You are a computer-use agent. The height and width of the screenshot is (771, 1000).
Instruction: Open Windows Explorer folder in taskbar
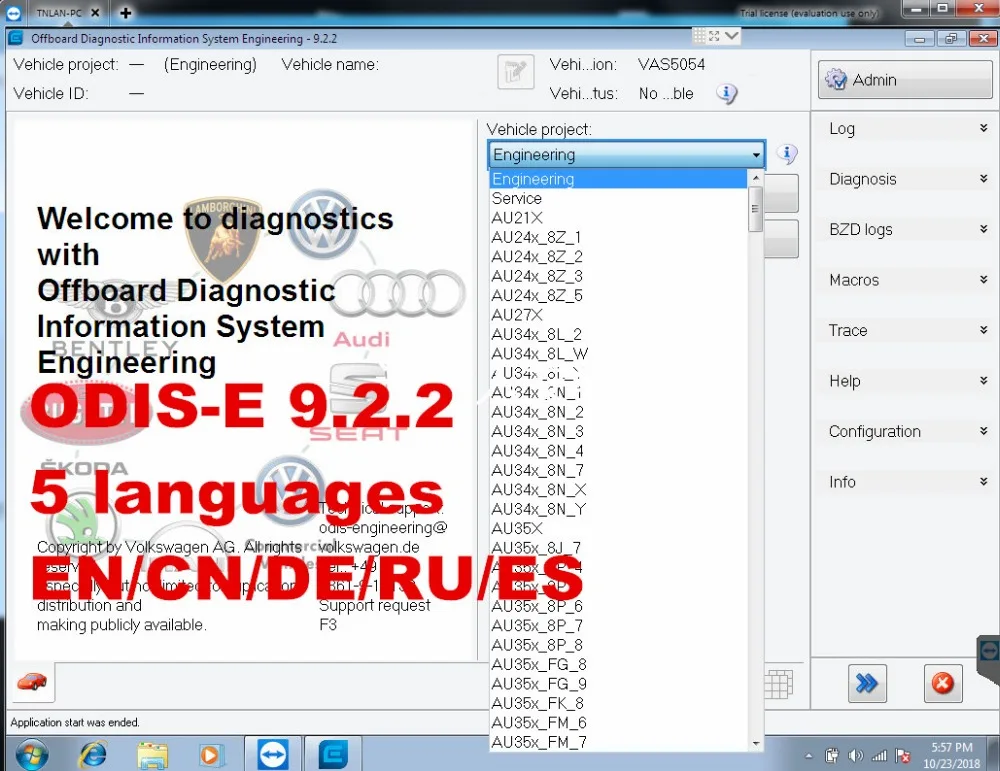click(x=152, y=756)
